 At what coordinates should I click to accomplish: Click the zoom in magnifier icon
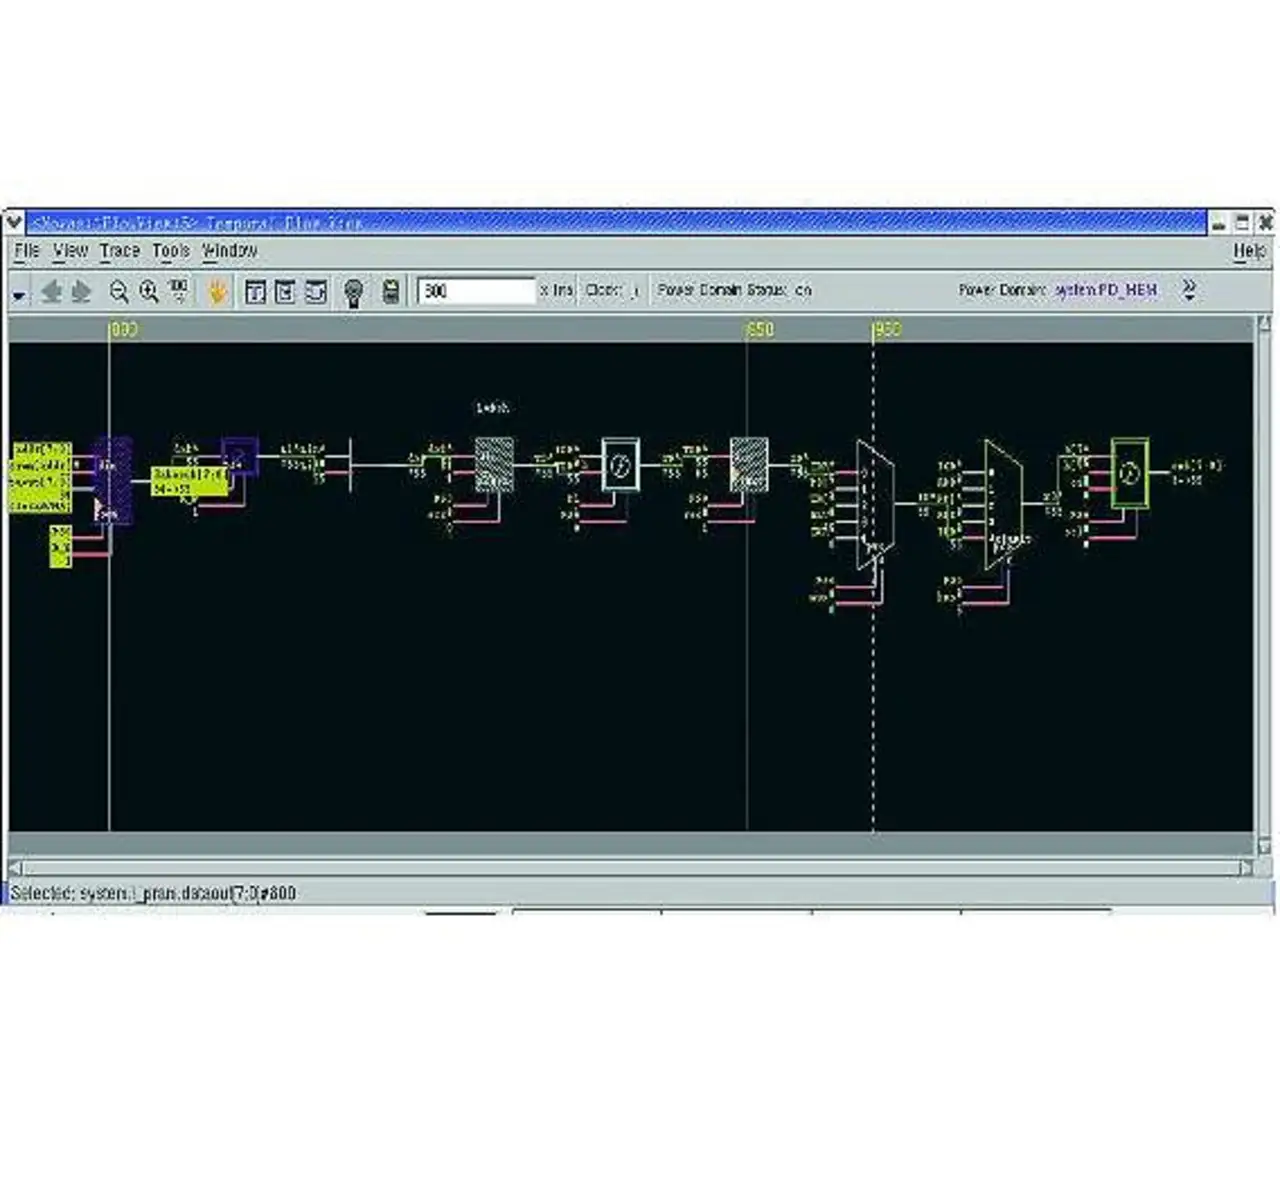click(149, 291)
